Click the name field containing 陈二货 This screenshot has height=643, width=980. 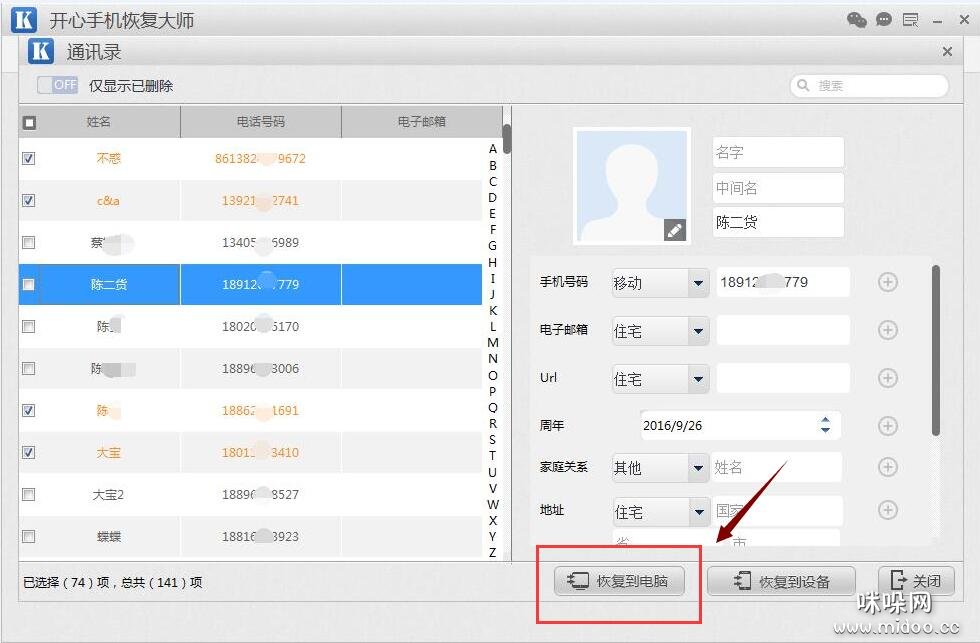(778, 222)
